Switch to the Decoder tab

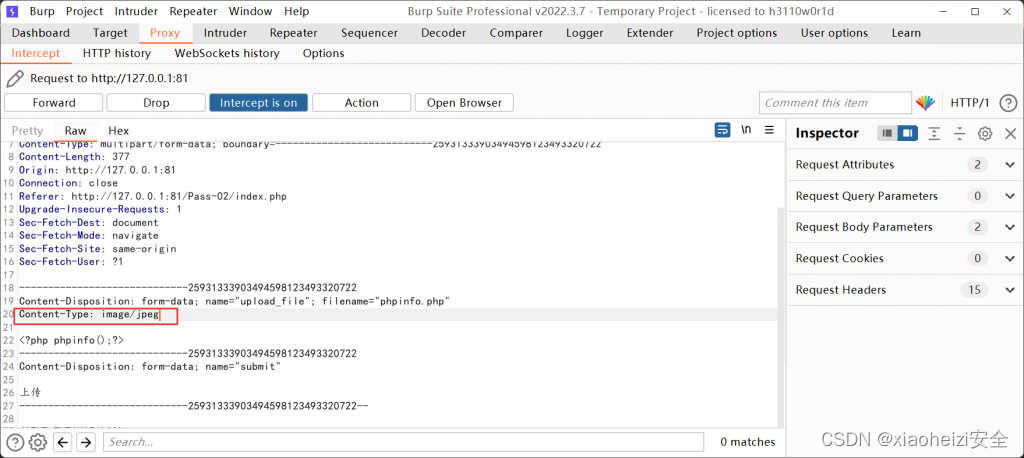tap(443, 33)
